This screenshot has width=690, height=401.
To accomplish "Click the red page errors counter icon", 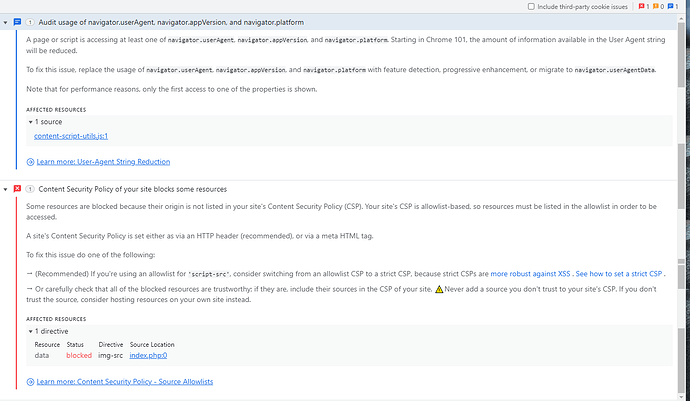I will point(641,7).
